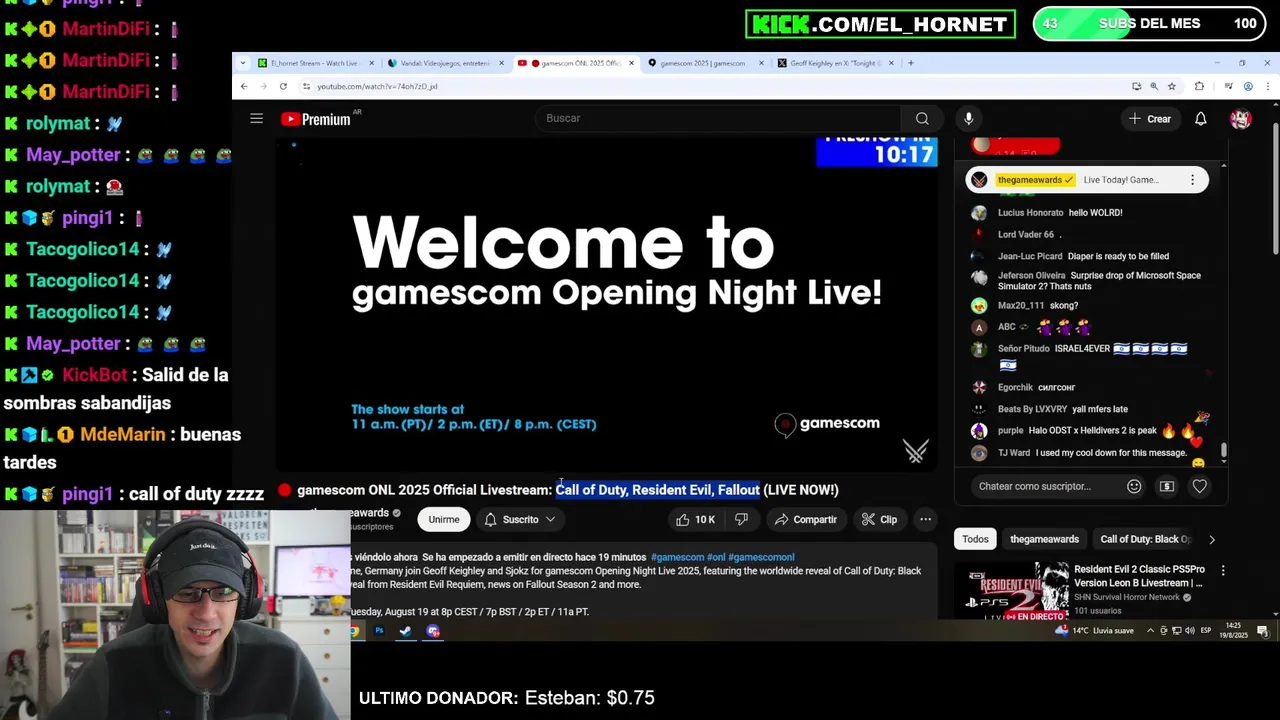Click the taskbar clock and date
This screenshot has height=720, width=1280.
[1233, 631]
